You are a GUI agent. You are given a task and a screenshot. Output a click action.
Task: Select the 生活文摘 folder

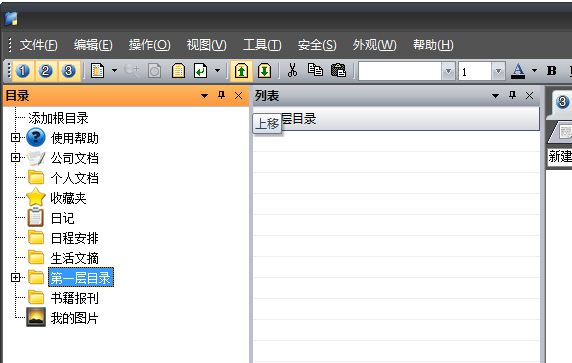74,259
